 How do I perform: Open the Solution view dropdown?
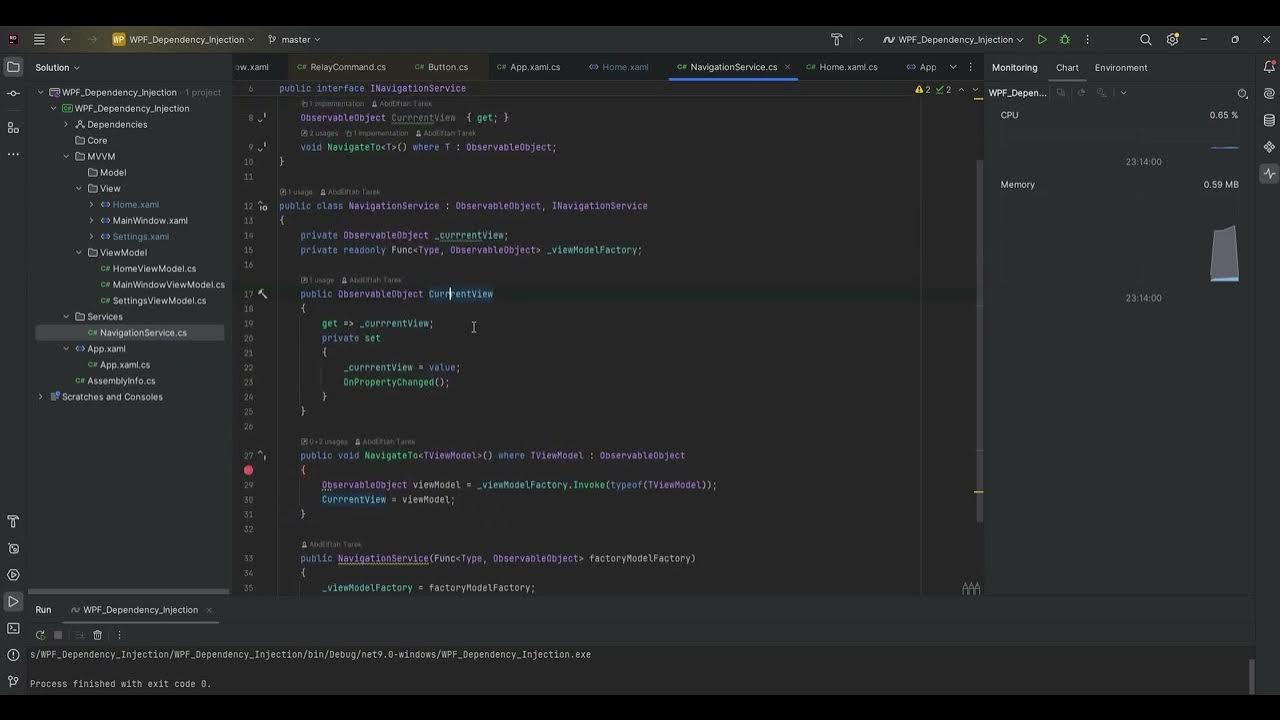point(58,67)
